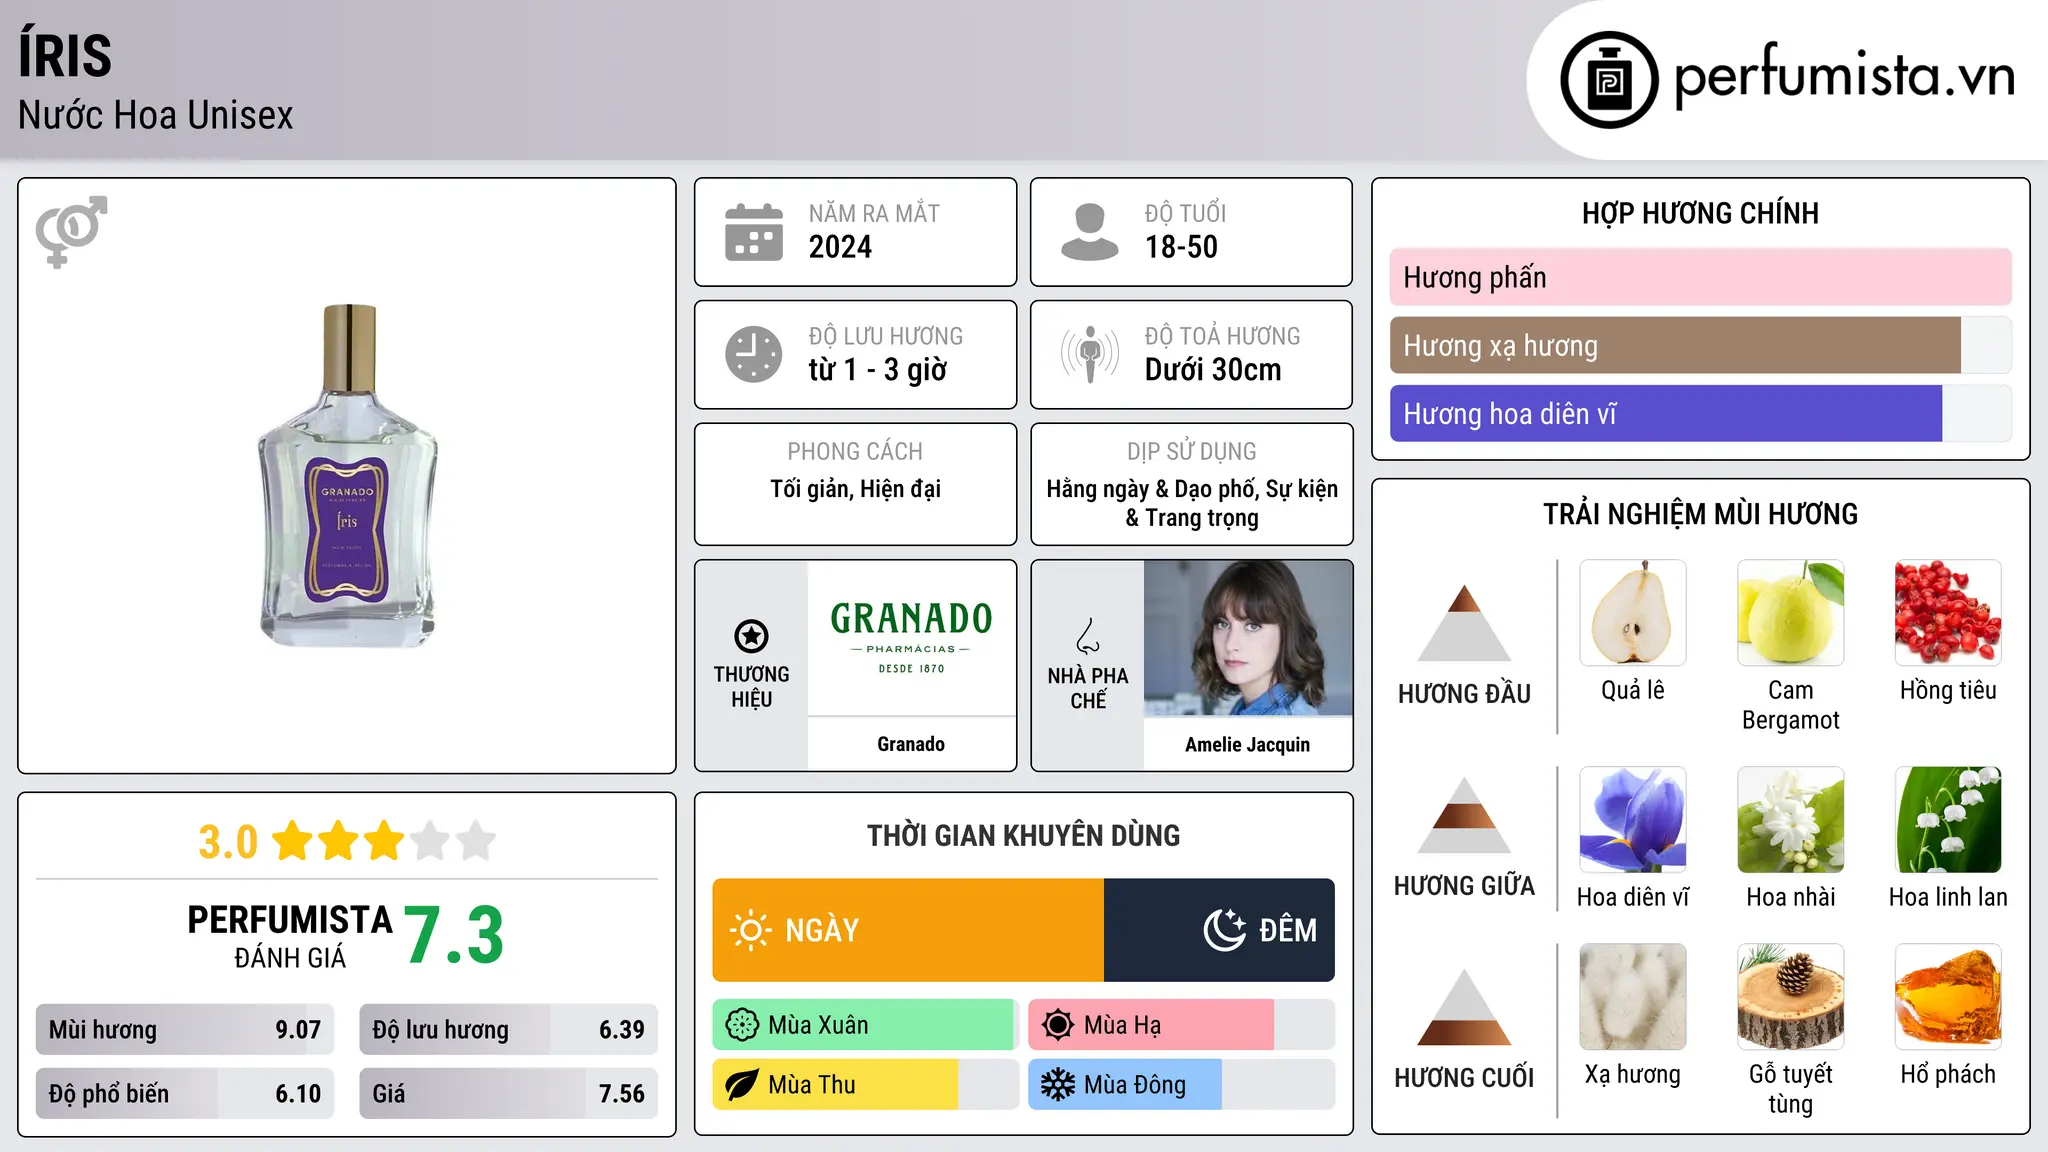Click the Độ phổ biến 6.10 score bar
The image size is (2048, 1152).
pyautogui.click(x=185, y=1094)
